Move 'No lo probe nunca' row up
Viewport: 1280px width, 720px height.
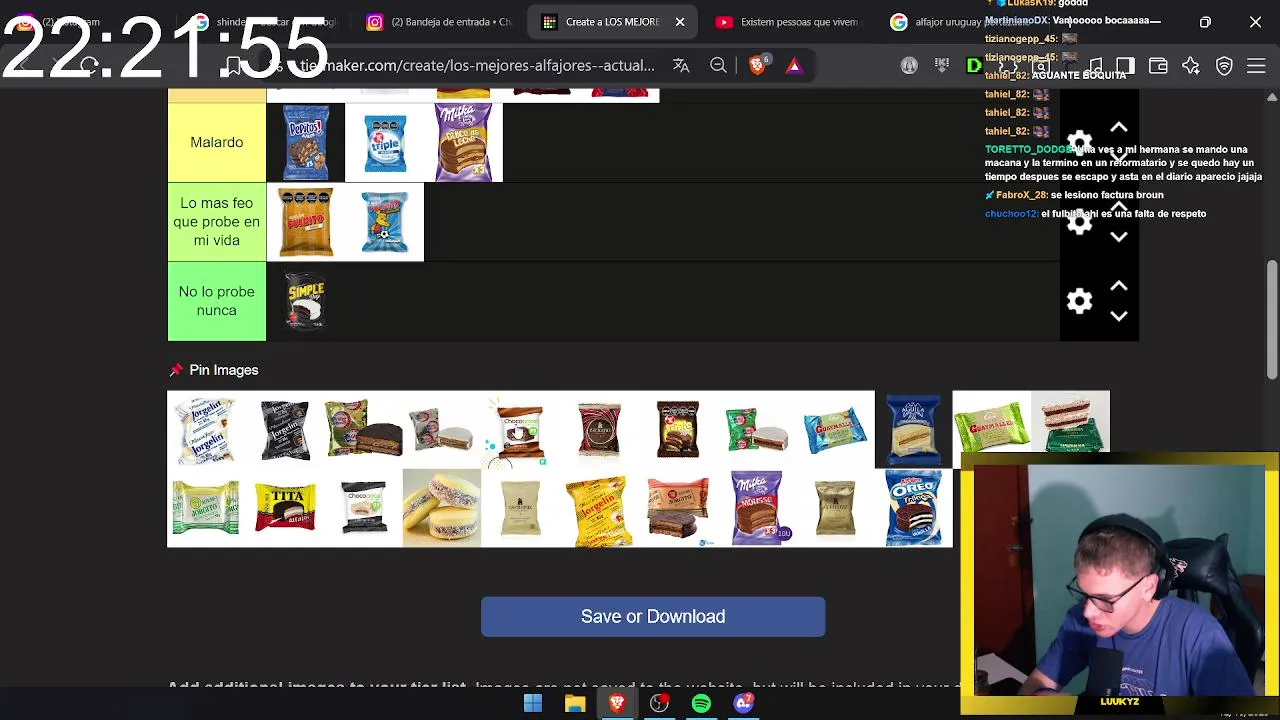(1119, 286)
